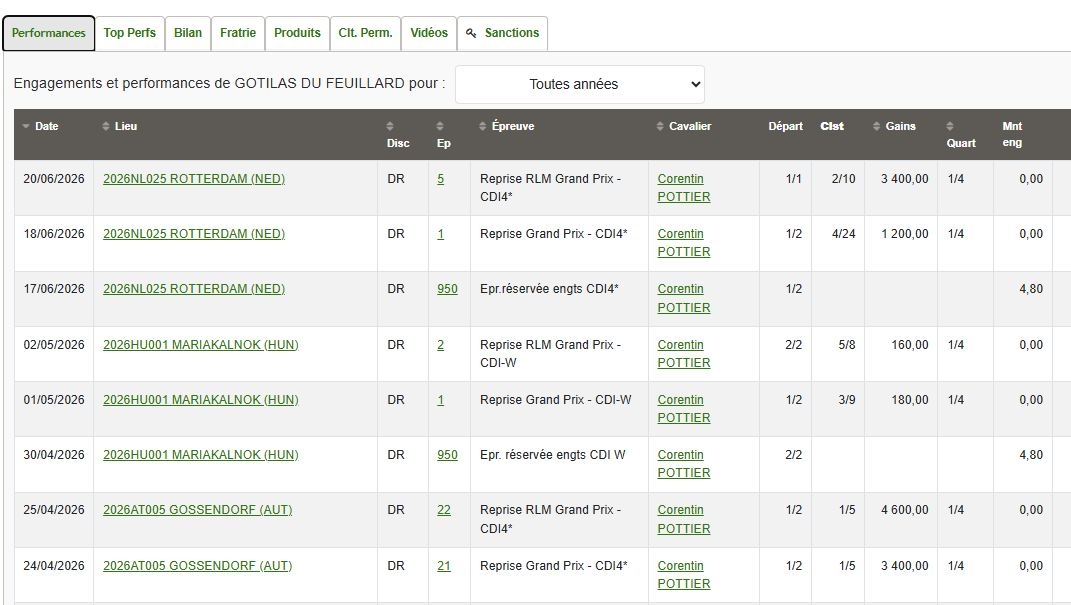The image size is (1071, 605).
Task: Sort by Épreuve column arrows
Action: pyautogui.click(x=483, y=126)
